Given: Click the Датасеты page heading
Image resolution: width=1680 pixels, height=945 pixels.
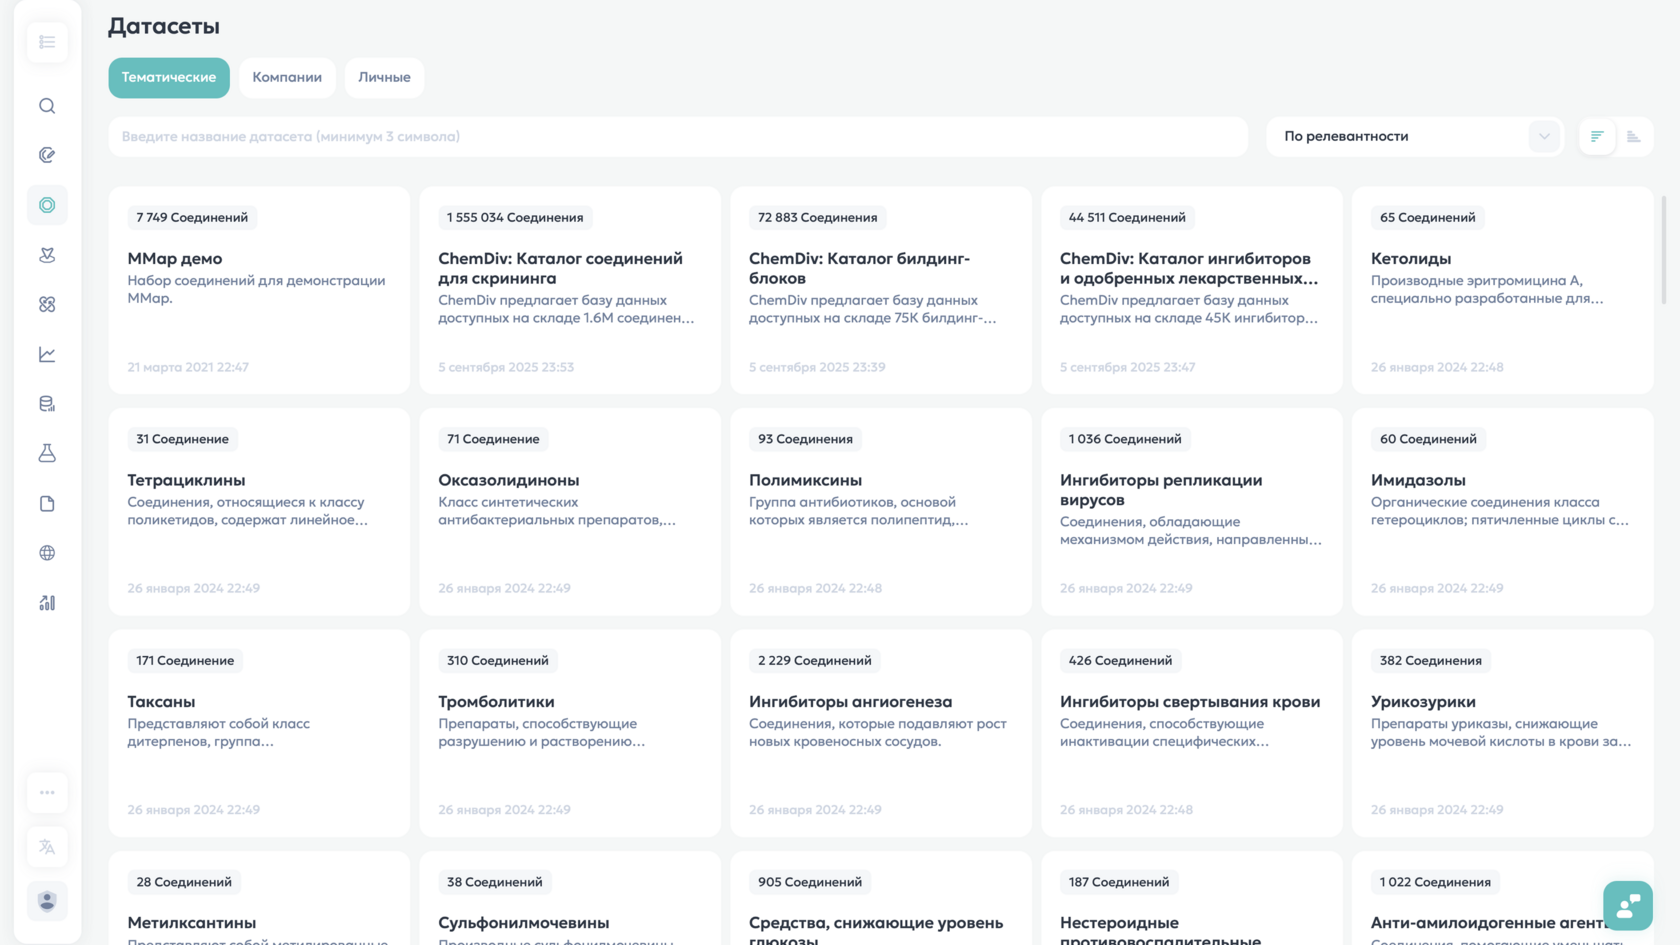Looking at the screenshot, I should coord(164,26).
